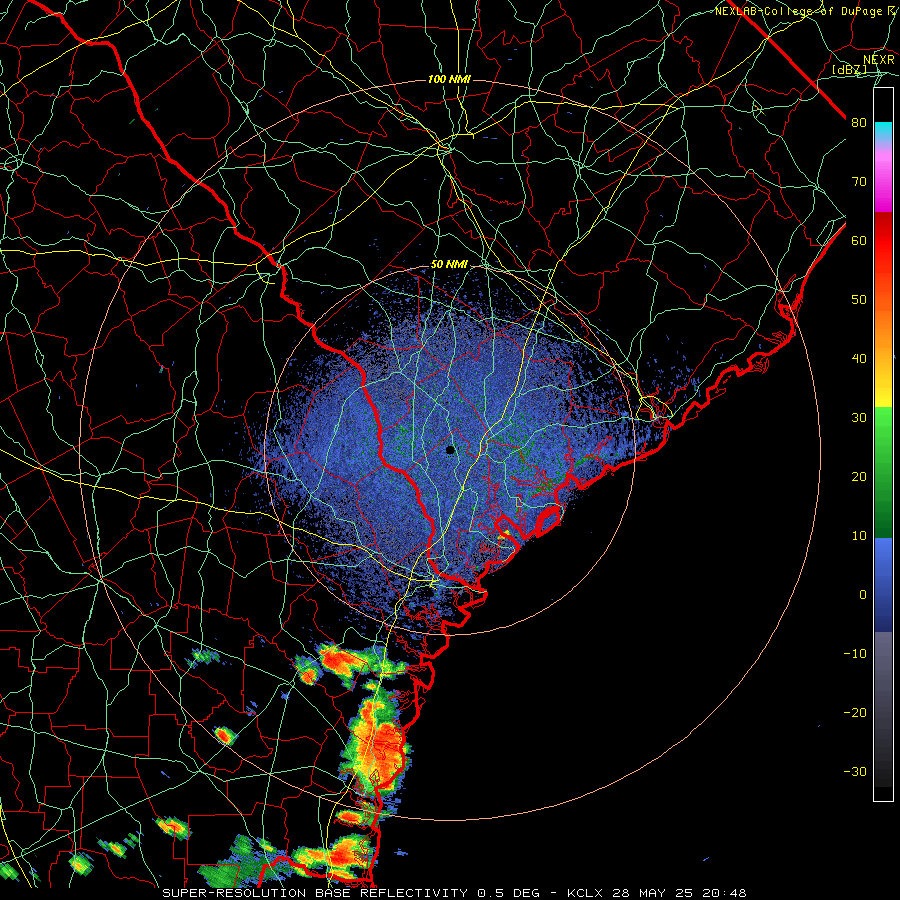The height and width of the screenshot is (900, 900).
Task: Click the 'NEXR' label above color bar
Action: tap(879, 60)
